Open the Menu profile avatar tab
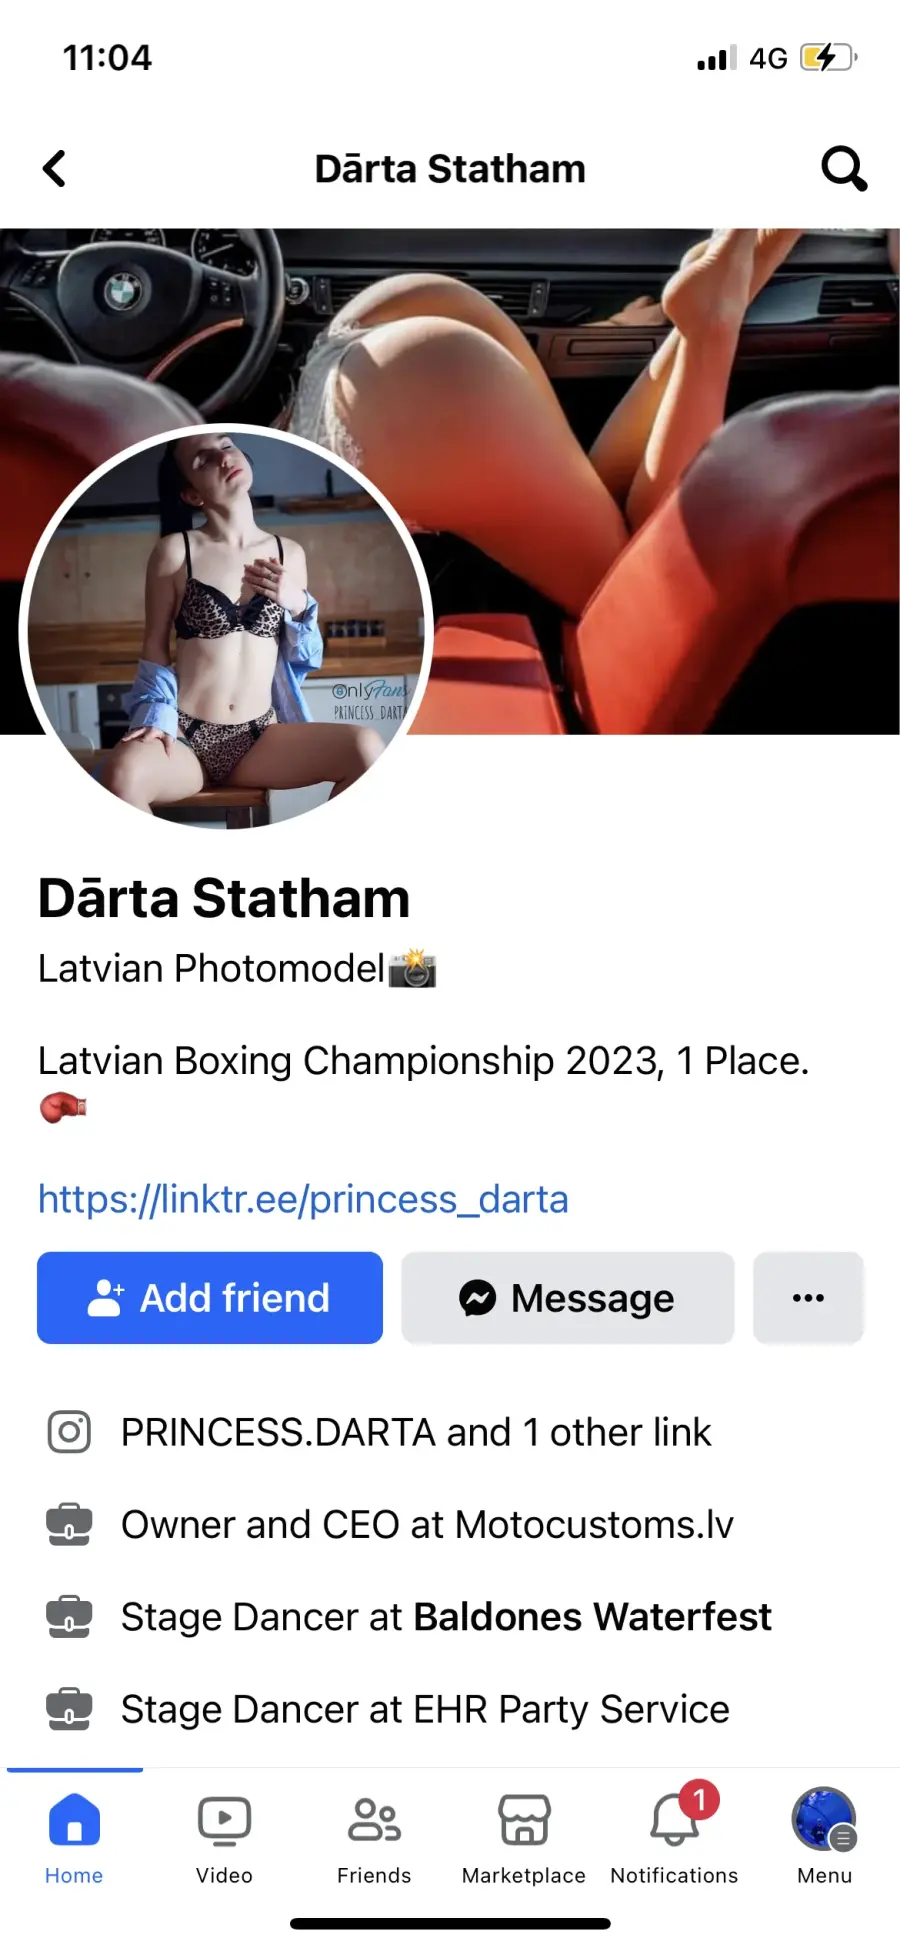Screen dimensions: 900x1948 click(824, 1838)
